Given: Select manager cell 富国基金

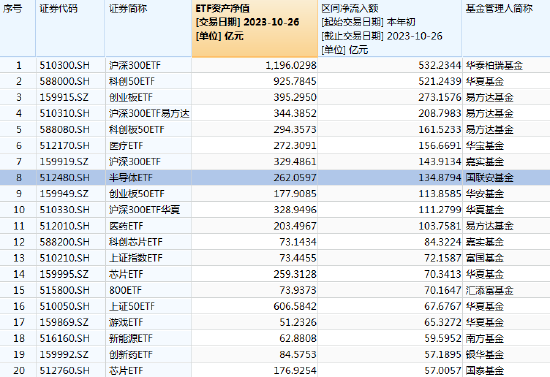Looking at the screenshot, I should (485, 258).
